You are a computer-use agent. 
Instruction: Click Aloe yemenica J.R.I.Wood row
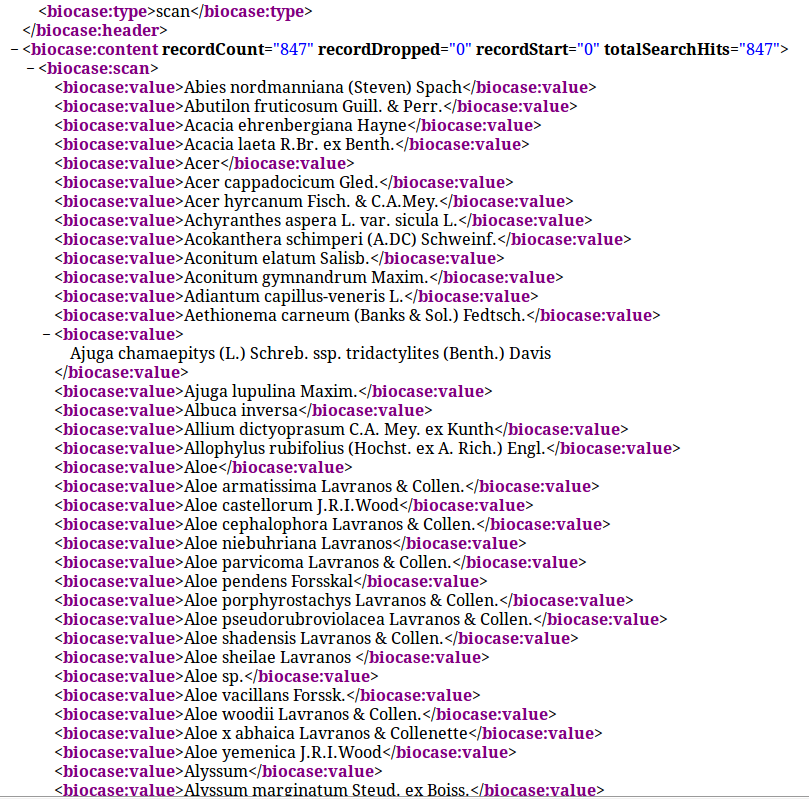(x=285, y=753)
